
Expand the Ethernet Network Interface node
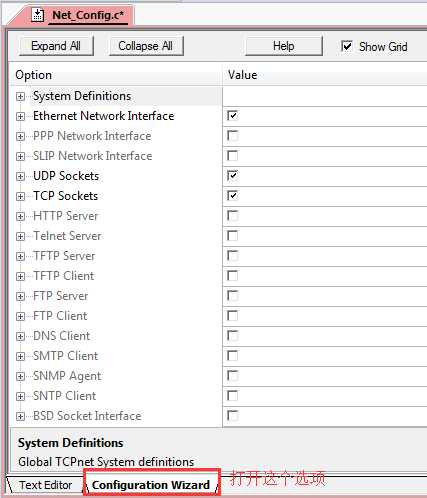click(x=20, y=116)
